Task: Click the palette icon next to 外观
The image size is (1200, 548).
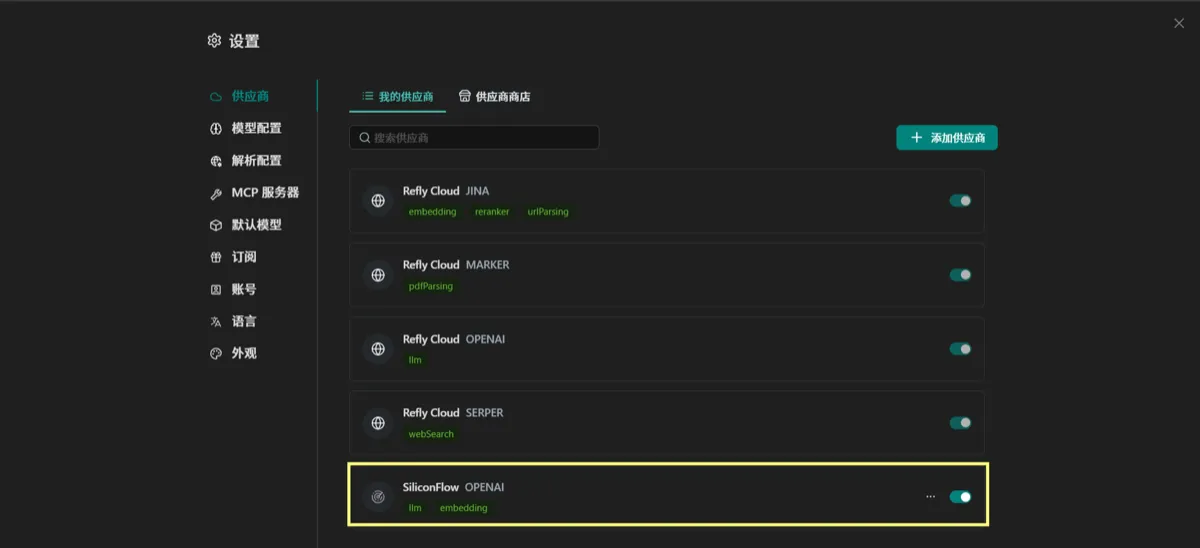Action: 216,354
